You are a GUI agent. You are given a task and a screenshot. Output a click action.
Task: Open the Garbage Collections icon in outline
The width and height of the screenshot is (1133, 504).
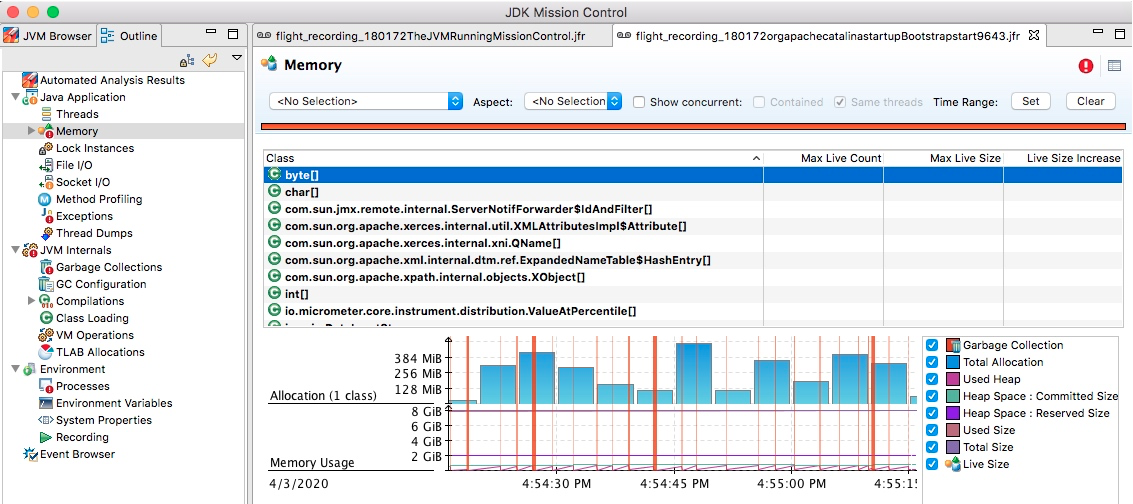(x=45, y=267)
